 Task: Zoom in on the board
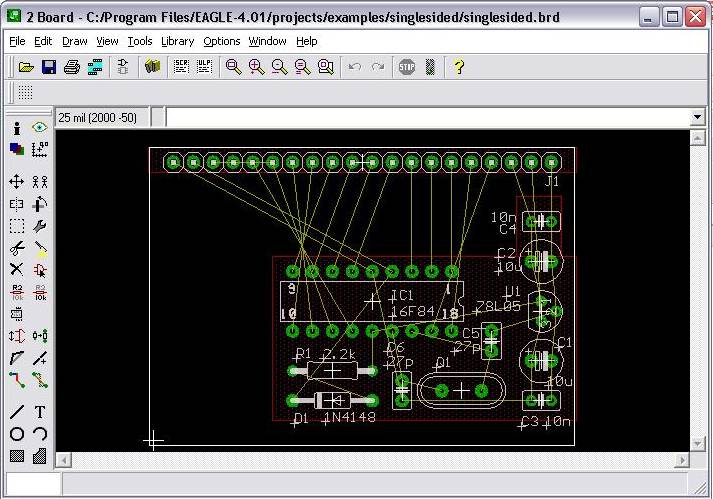[256, 67]
